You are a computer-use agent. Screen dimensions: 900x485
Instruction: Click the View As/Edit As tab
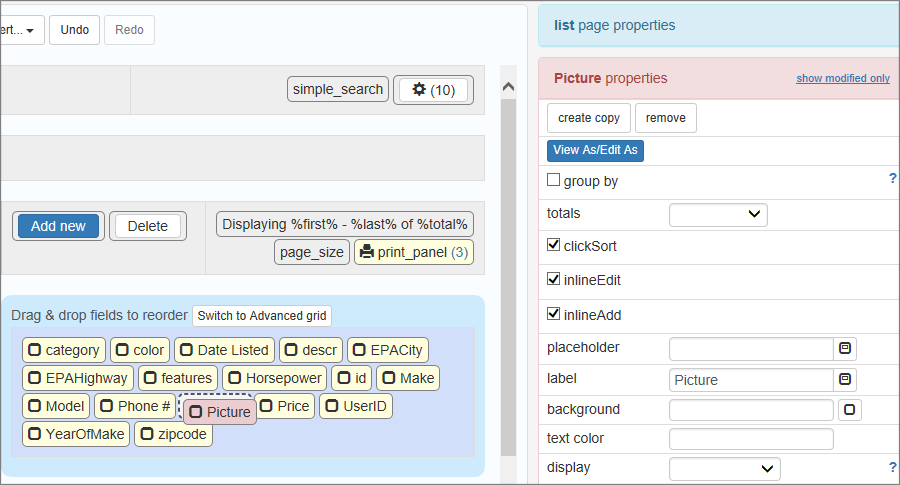(595, 150)
